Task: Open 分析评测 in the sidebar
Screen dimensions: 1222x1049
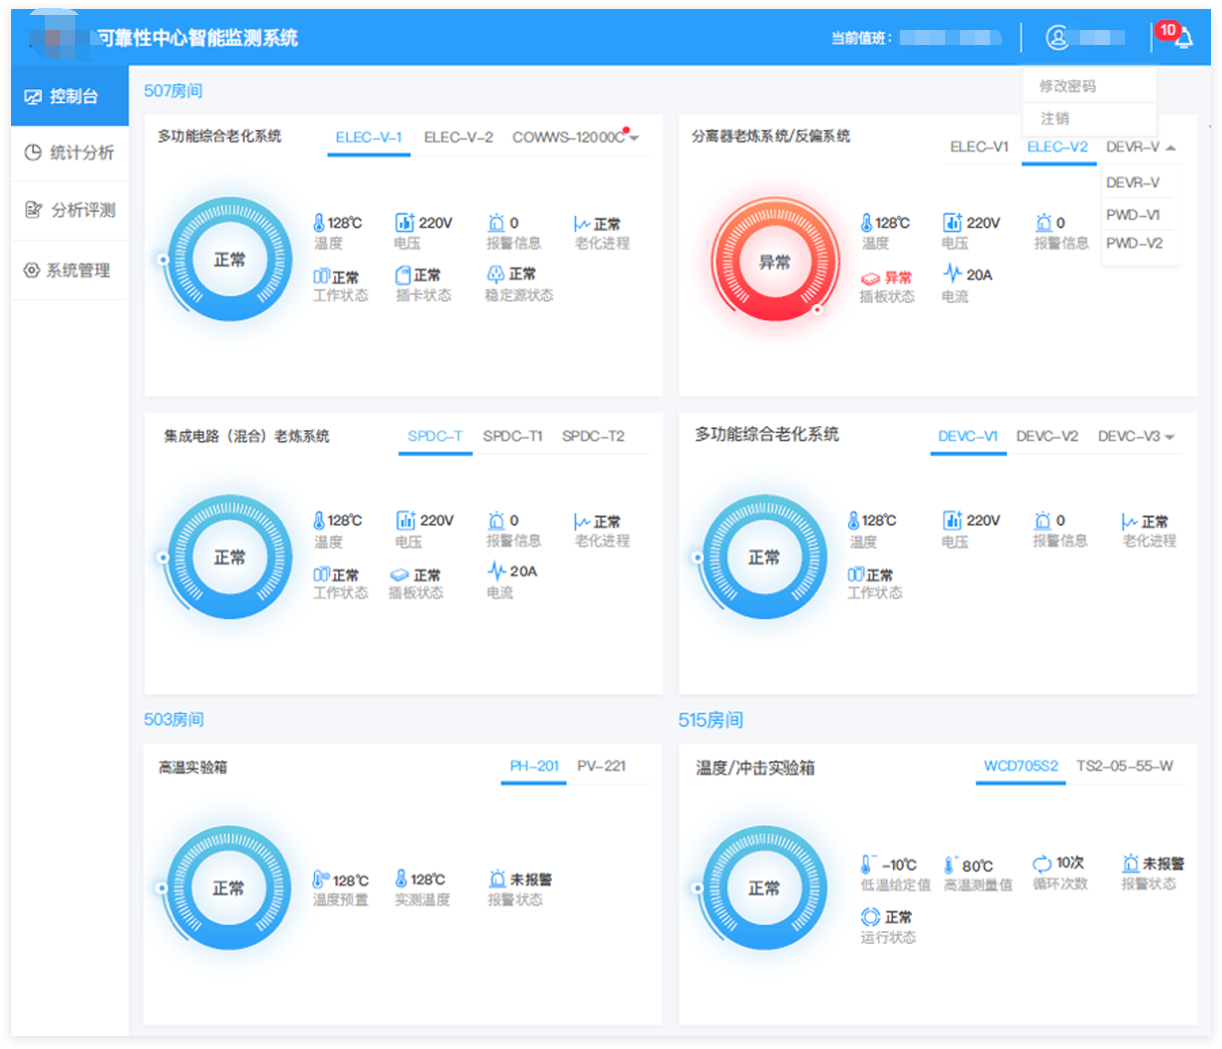Action: click(70, 210)
